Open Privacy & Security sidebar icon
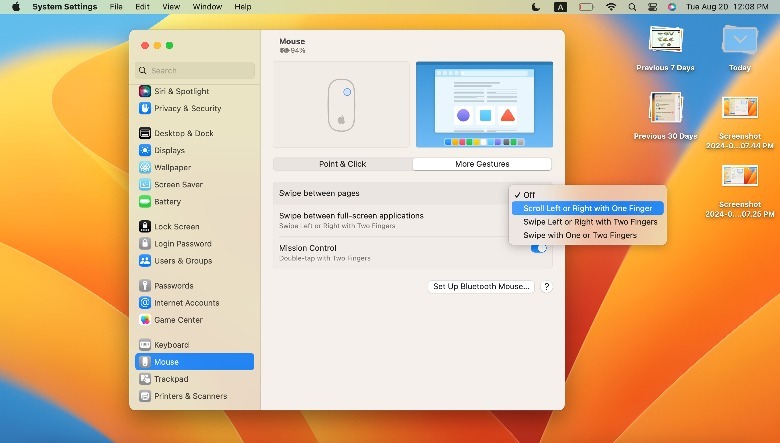 pos(145,108)
